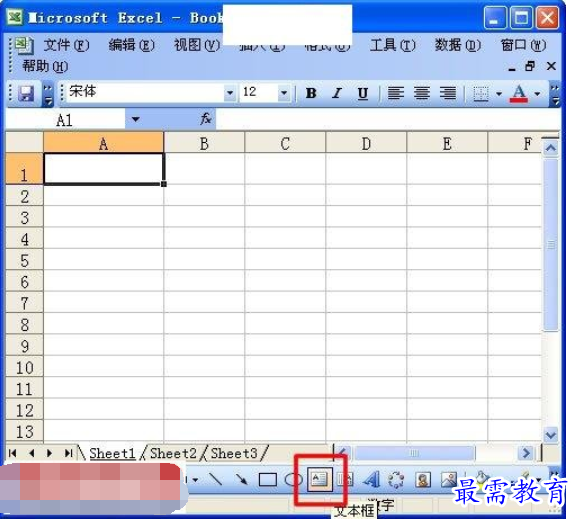The height and width of the screenshot is (523, 576).
Task: Expand Formatting toolbar options chevron at right
Action: (555, 94)
